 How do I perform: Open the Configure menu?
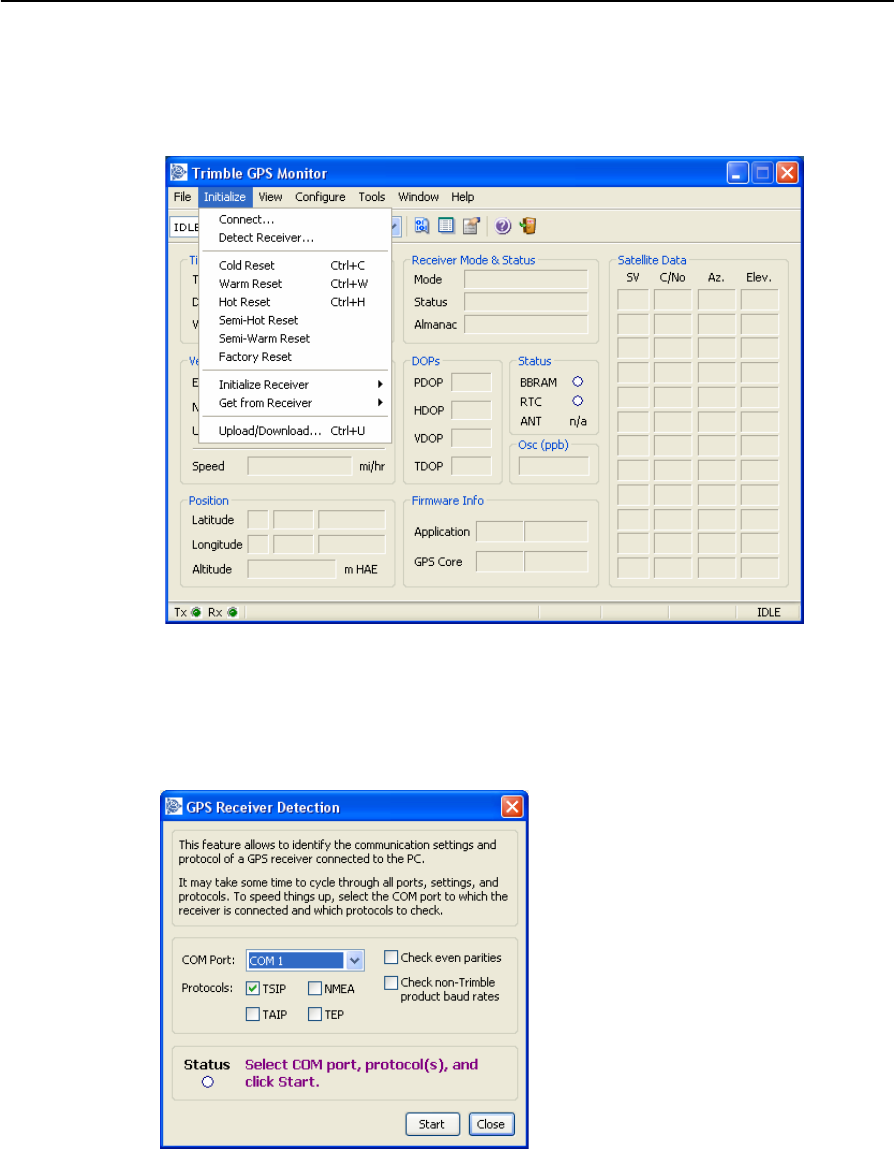point(320,196)
